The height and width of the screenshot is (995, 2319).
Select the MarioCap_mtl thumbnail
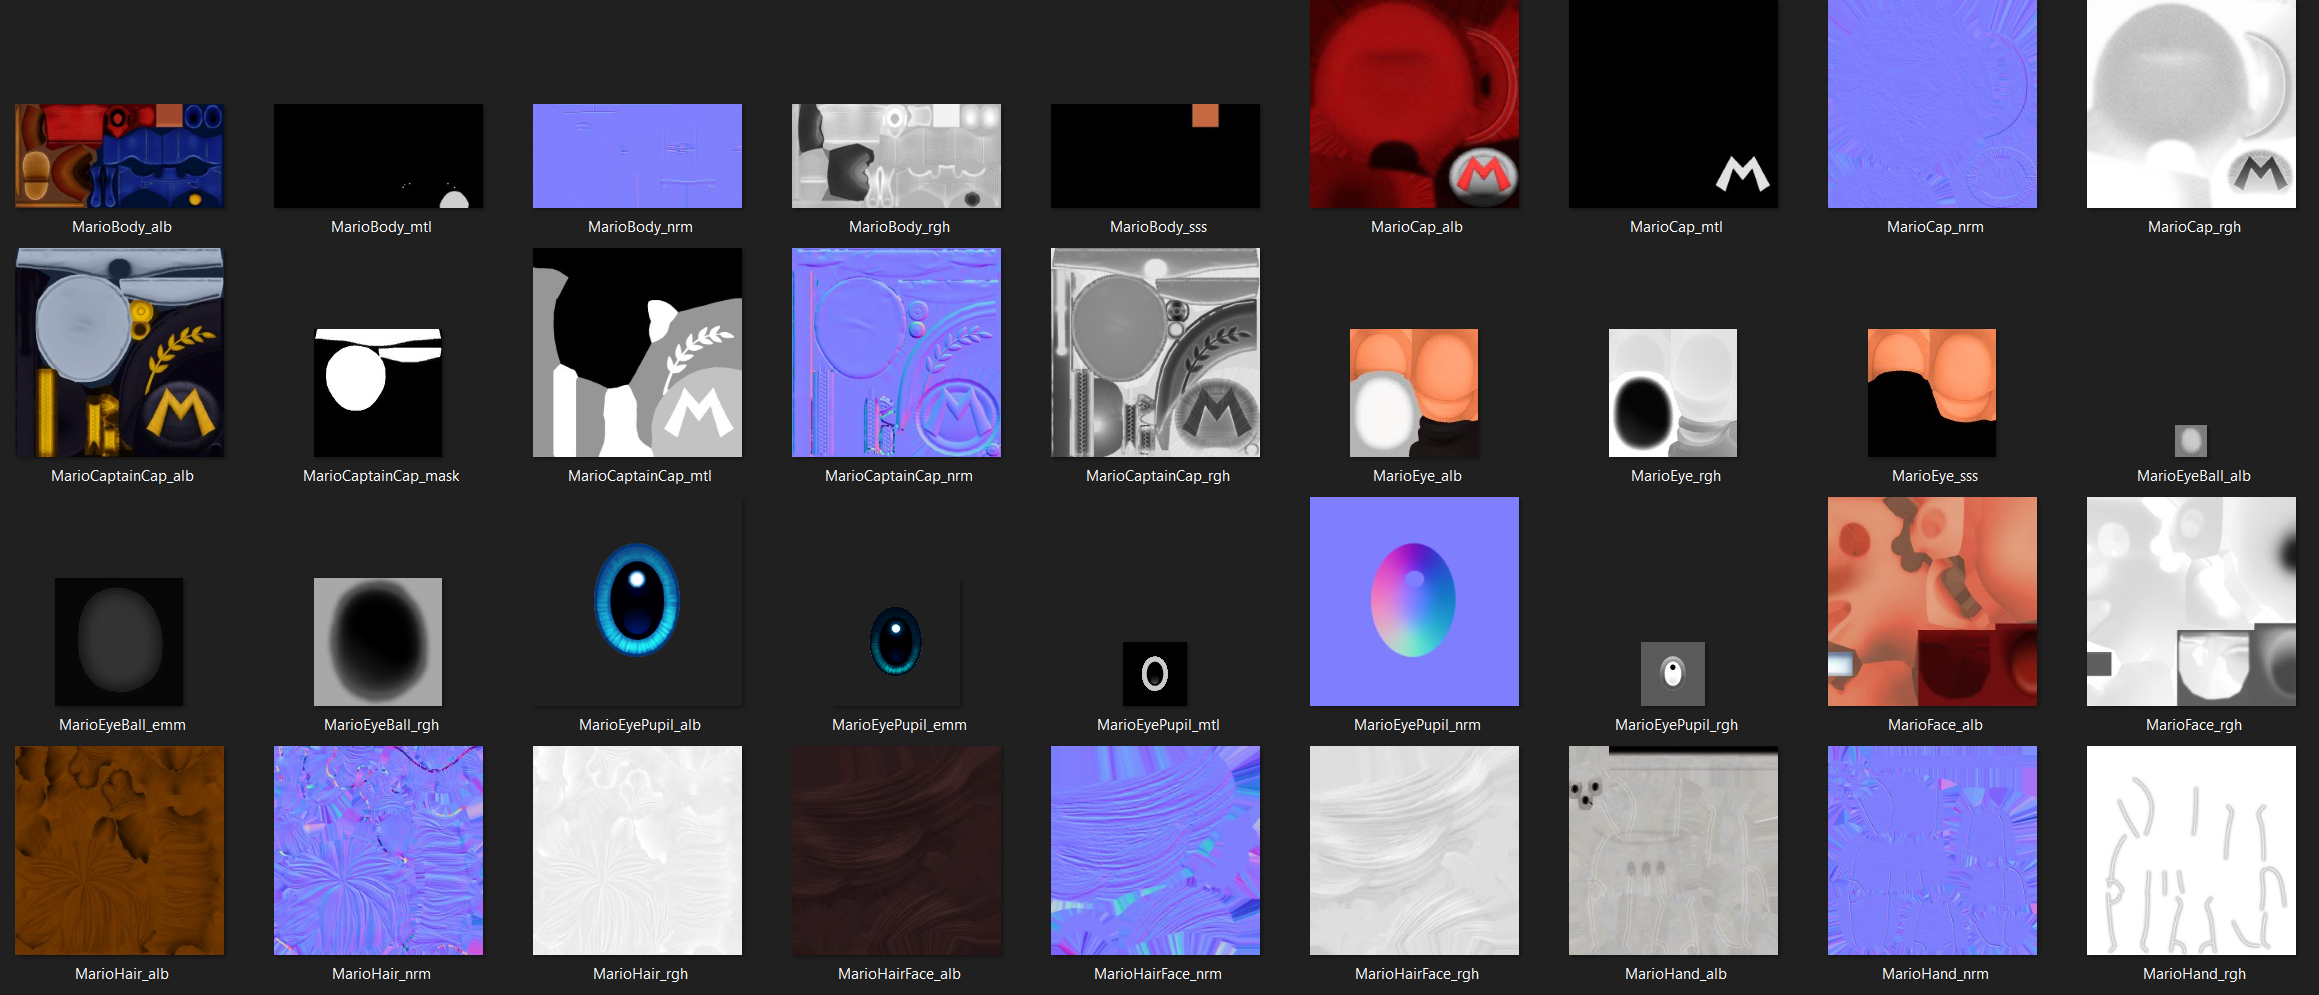point(1673,104)
